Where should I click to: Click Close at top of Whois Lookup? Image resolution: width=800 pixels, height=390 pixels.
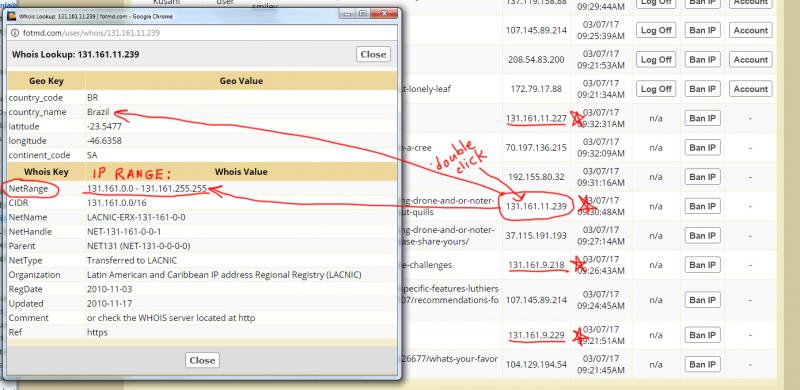click(373, 54)
